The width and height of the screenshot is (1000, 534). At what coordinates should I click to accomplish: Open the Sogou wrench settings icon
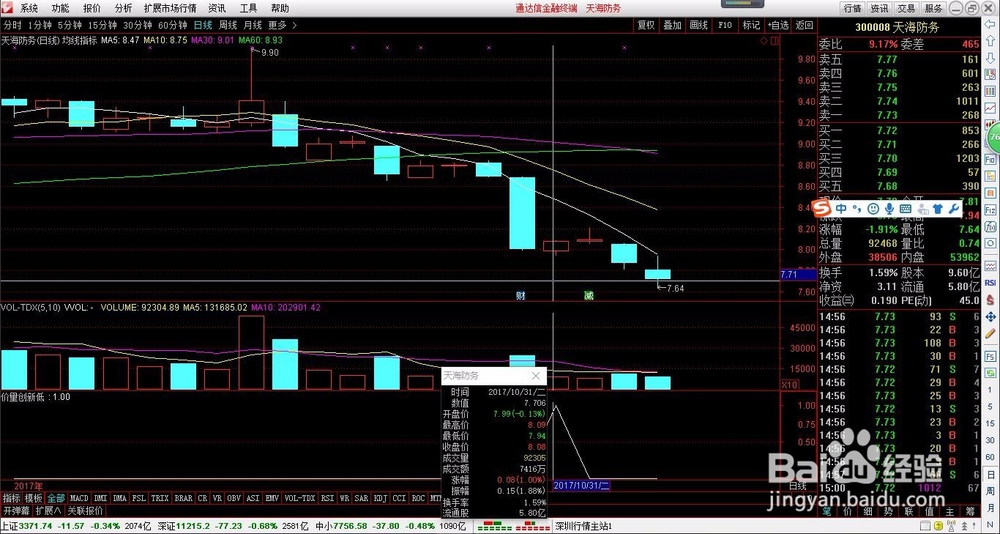[954, 209]
